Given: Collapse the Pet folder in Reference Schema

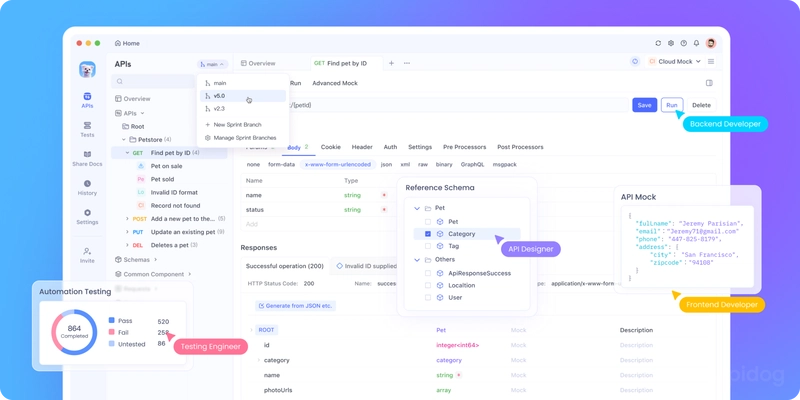Looking at the screenshot, I should coord(416,208).
